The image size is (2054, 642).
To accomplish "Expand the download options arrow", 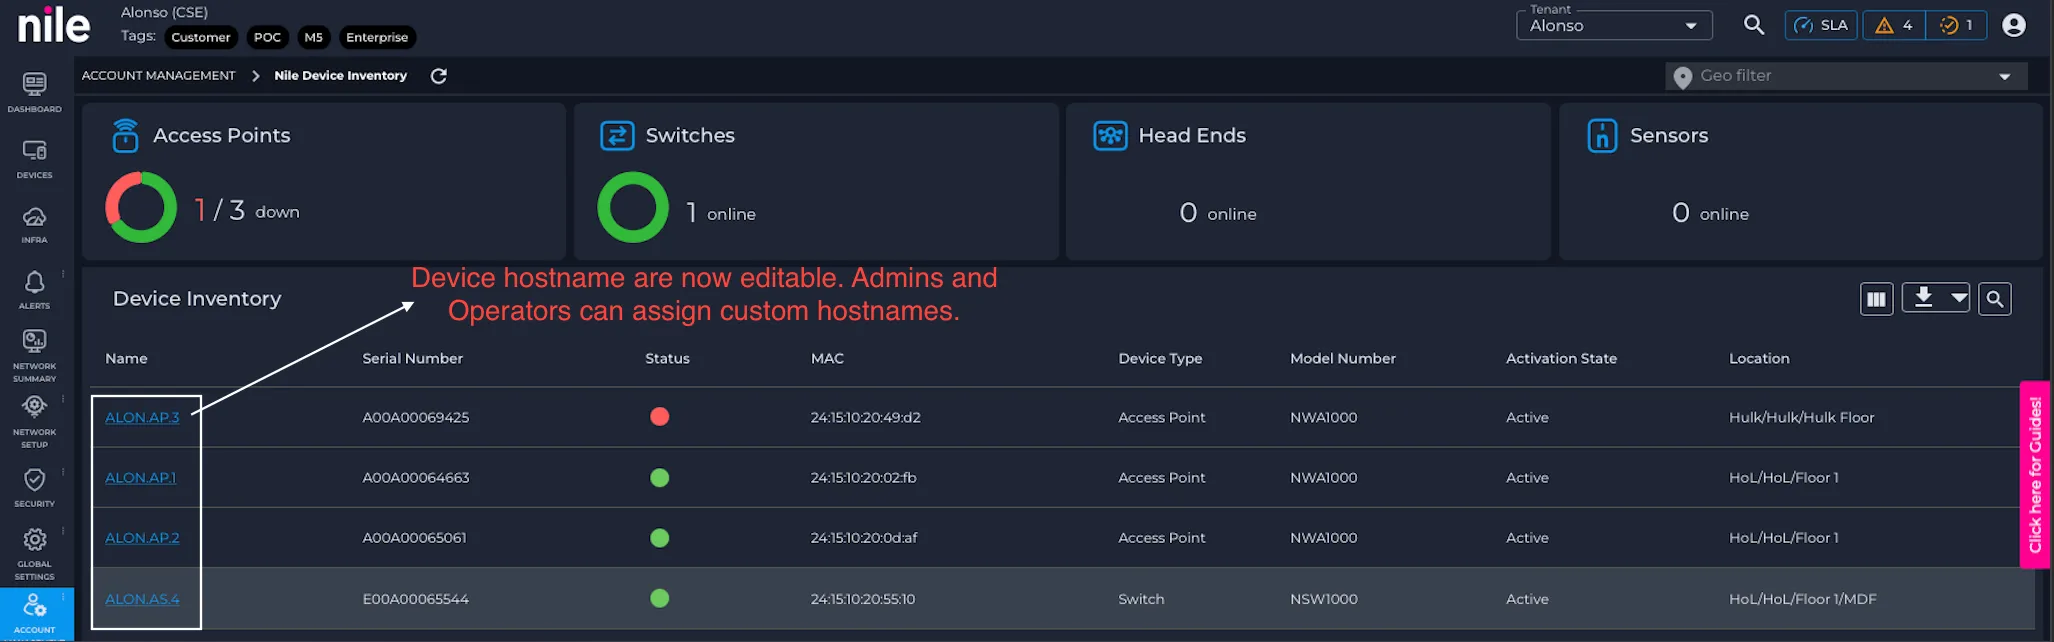I will click(1959, 298).
